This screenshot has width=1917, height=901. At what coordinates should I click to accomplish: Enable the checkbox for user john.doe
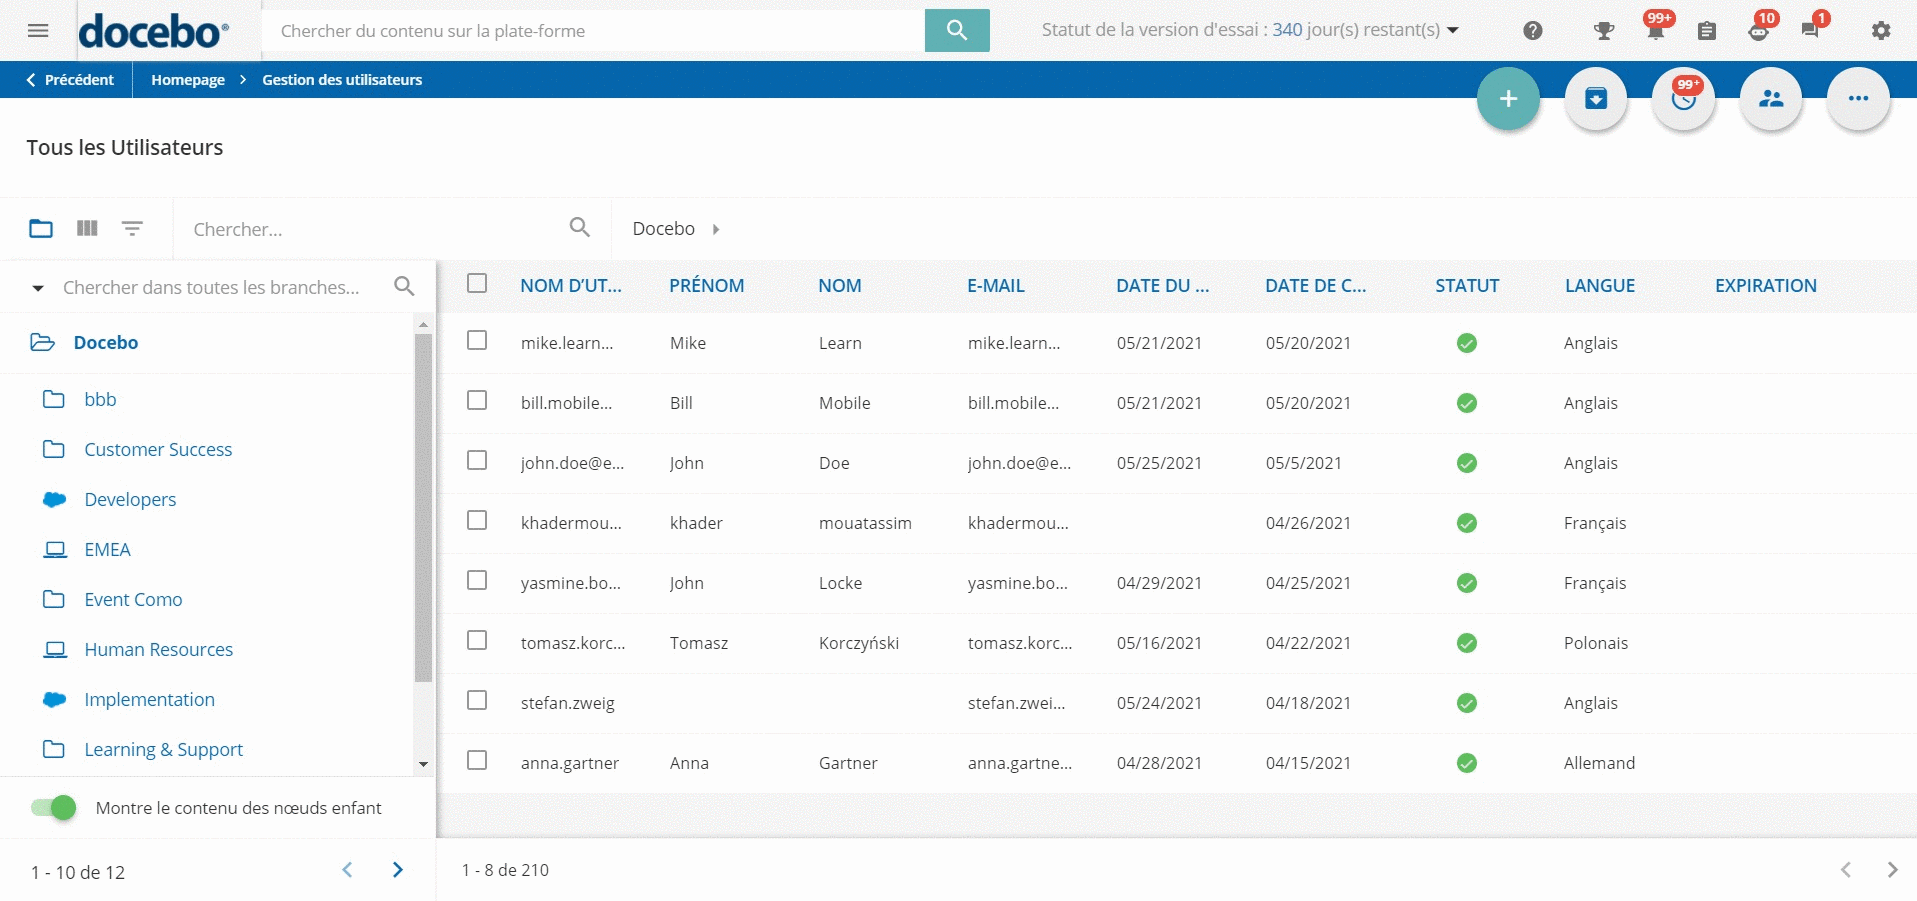[x=477, y=461]
